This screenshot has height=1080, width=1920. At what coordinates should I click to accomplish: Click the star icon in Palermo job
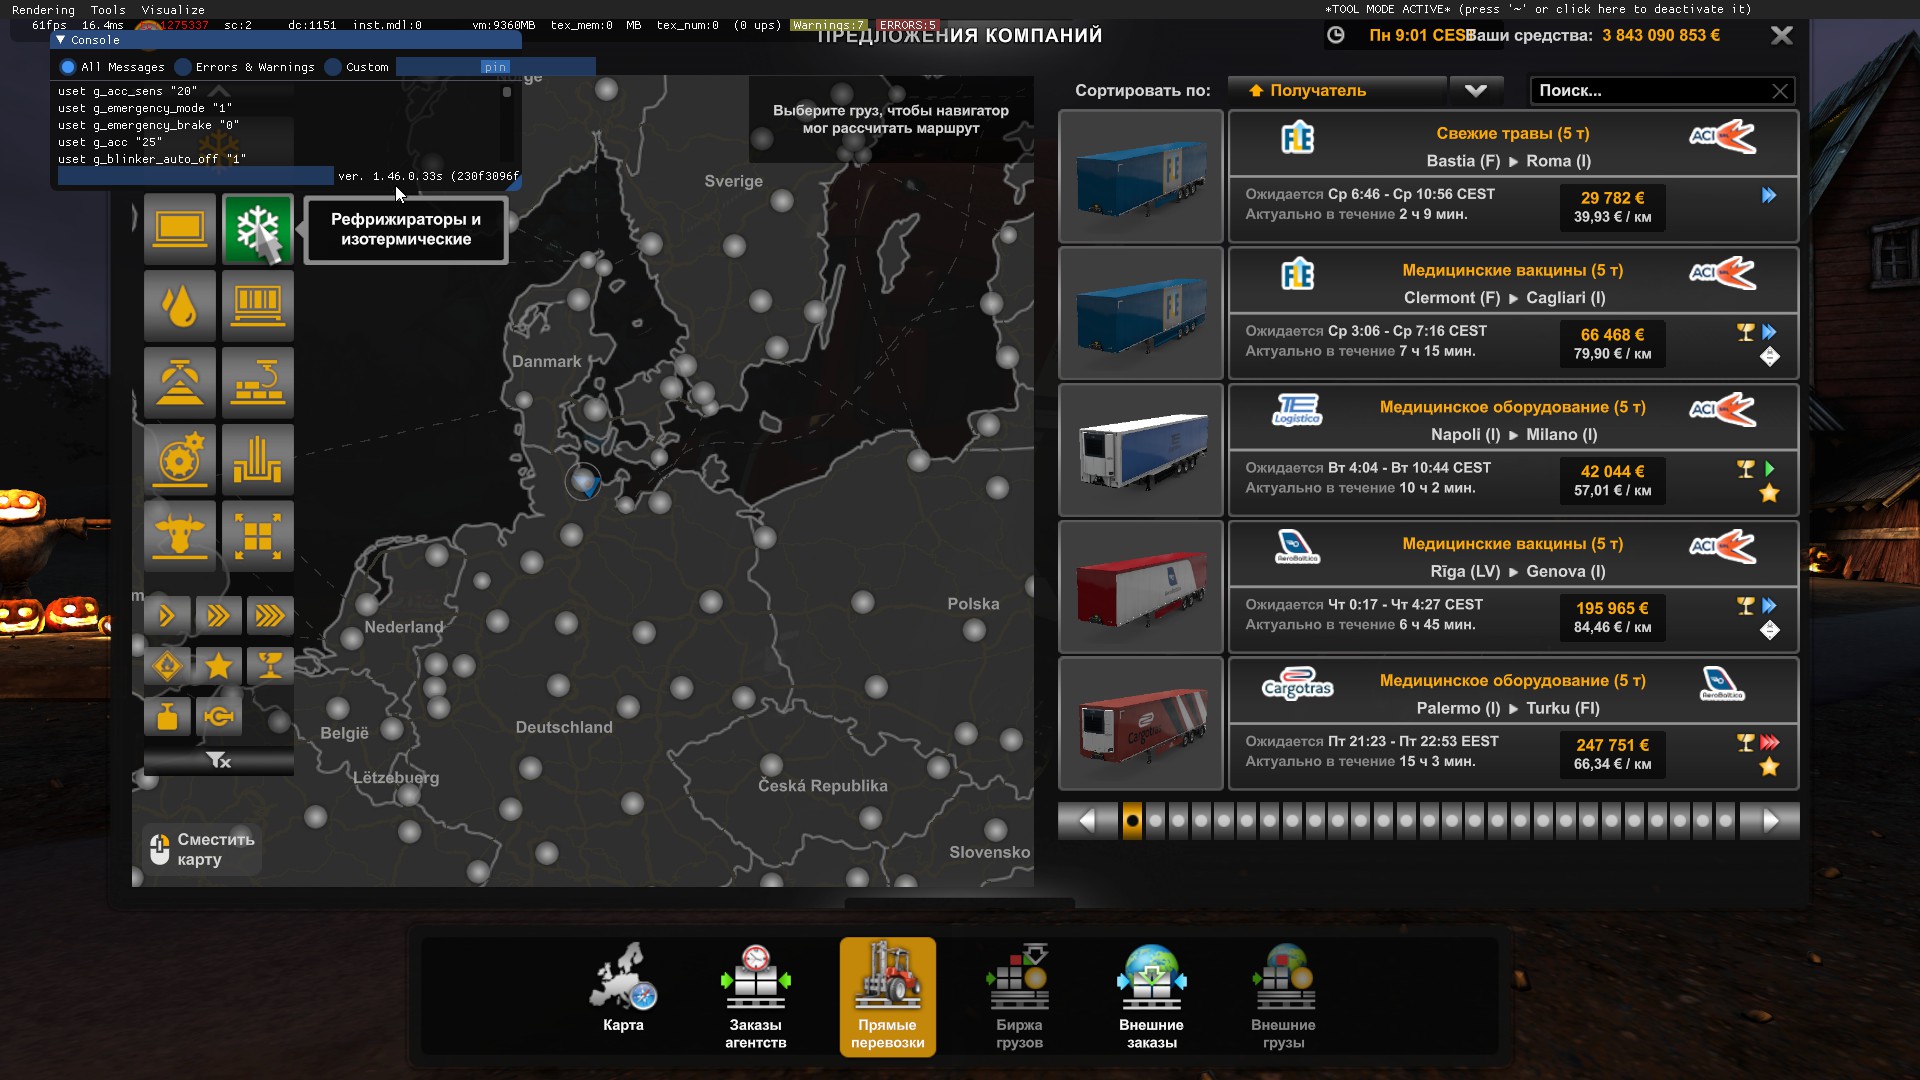(x=1769, y=767)
